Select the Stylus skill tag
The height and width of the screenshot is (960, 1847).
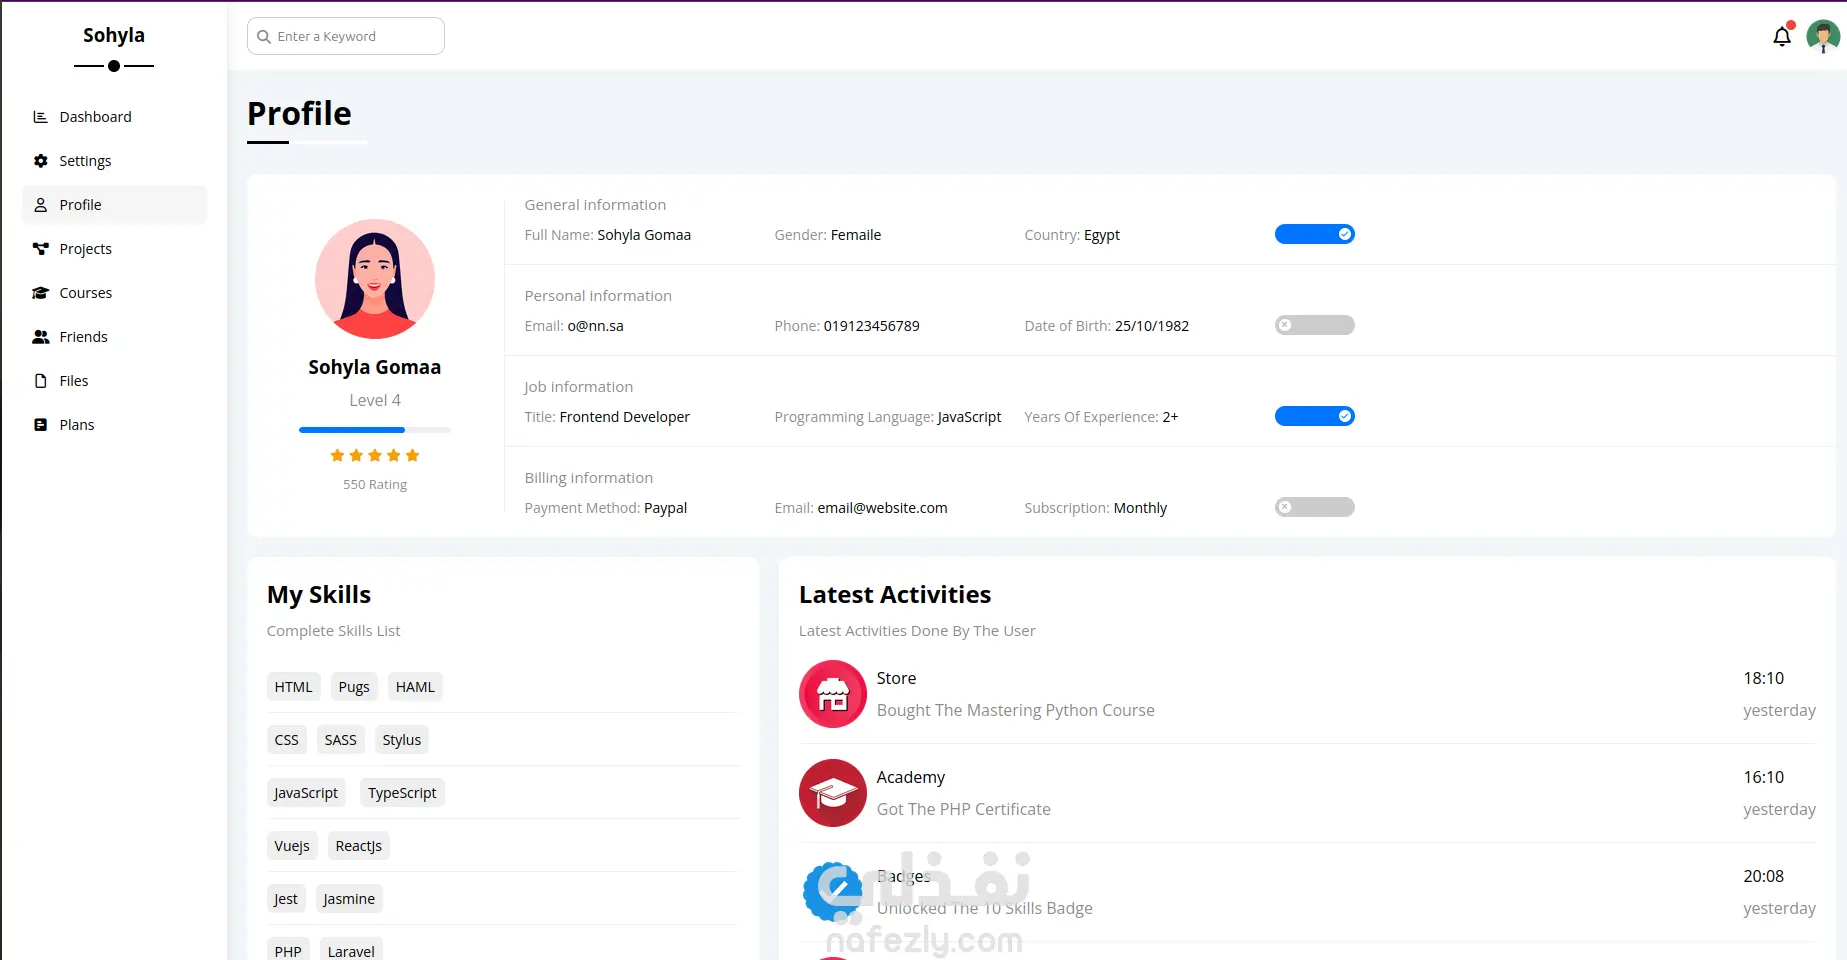click(x=402, y=740)
